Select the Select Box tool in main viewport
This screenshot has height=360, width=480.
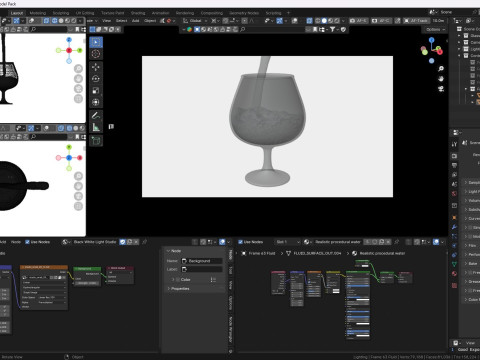click(96, 42)
